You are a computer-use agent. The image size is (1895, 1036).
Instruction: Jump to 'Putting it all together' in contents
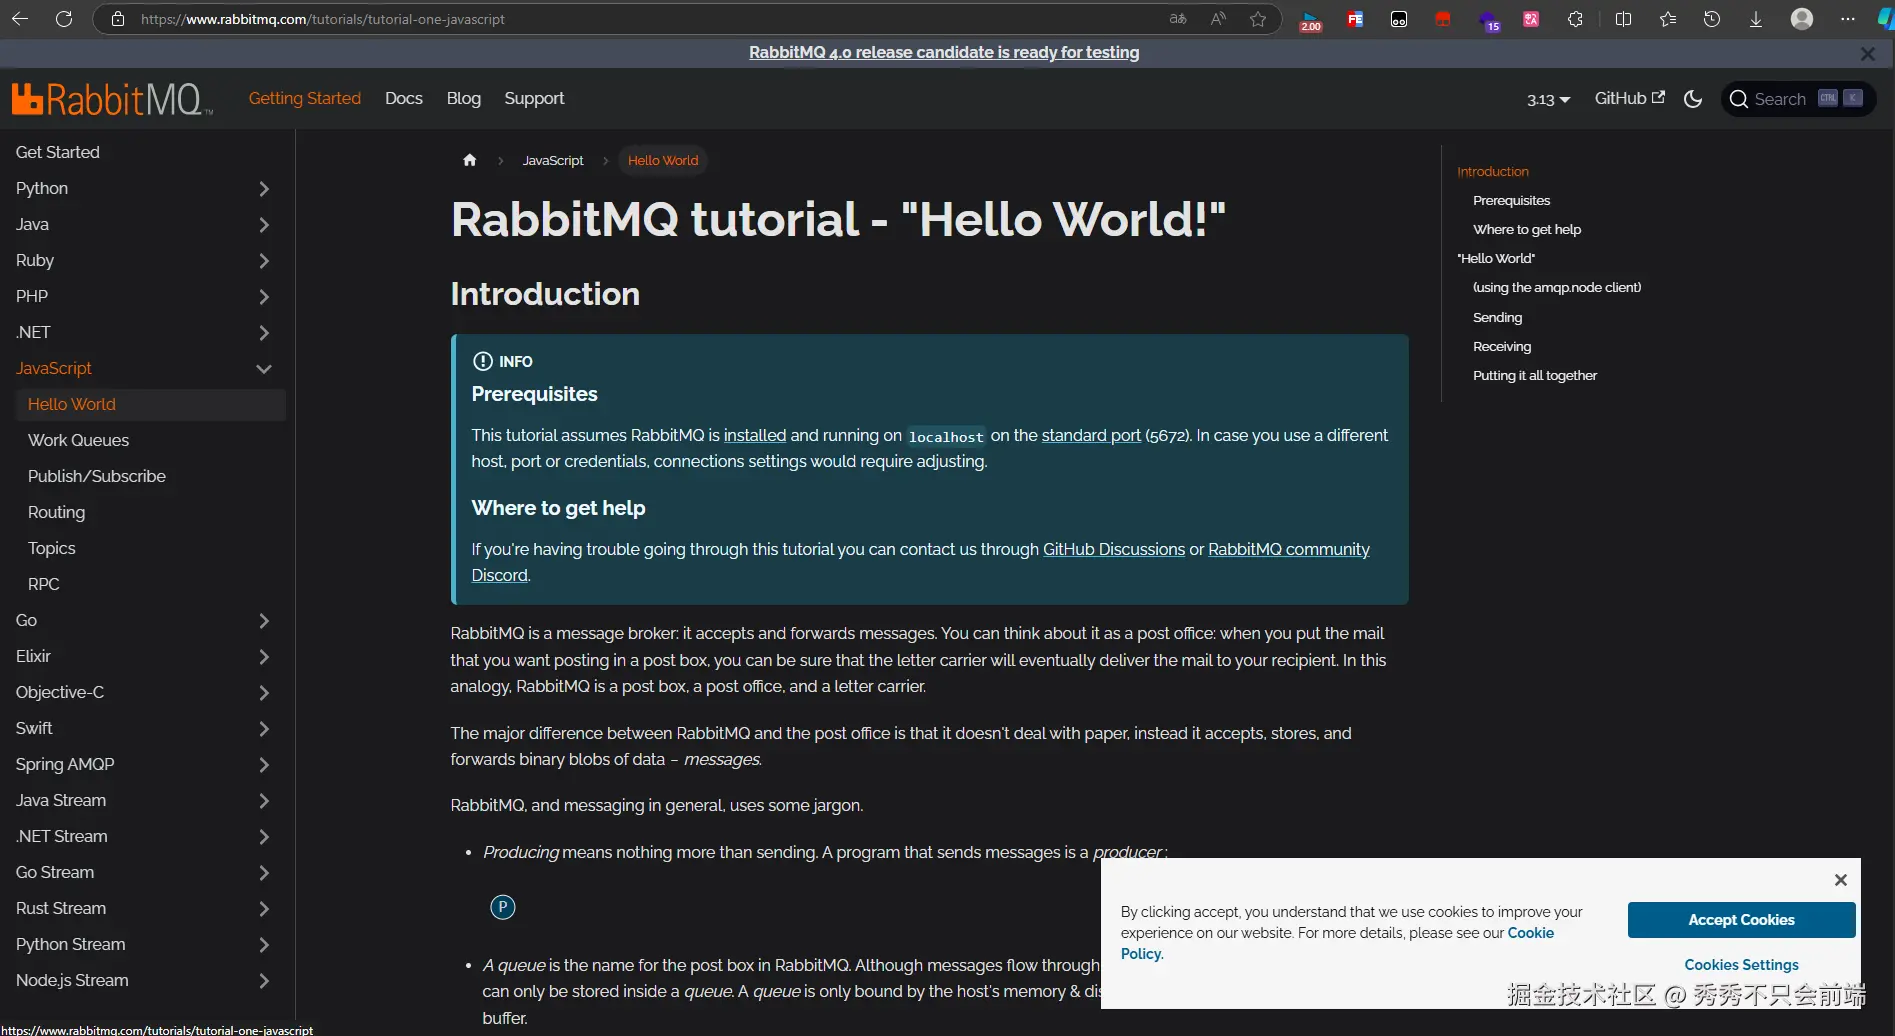1535,375
